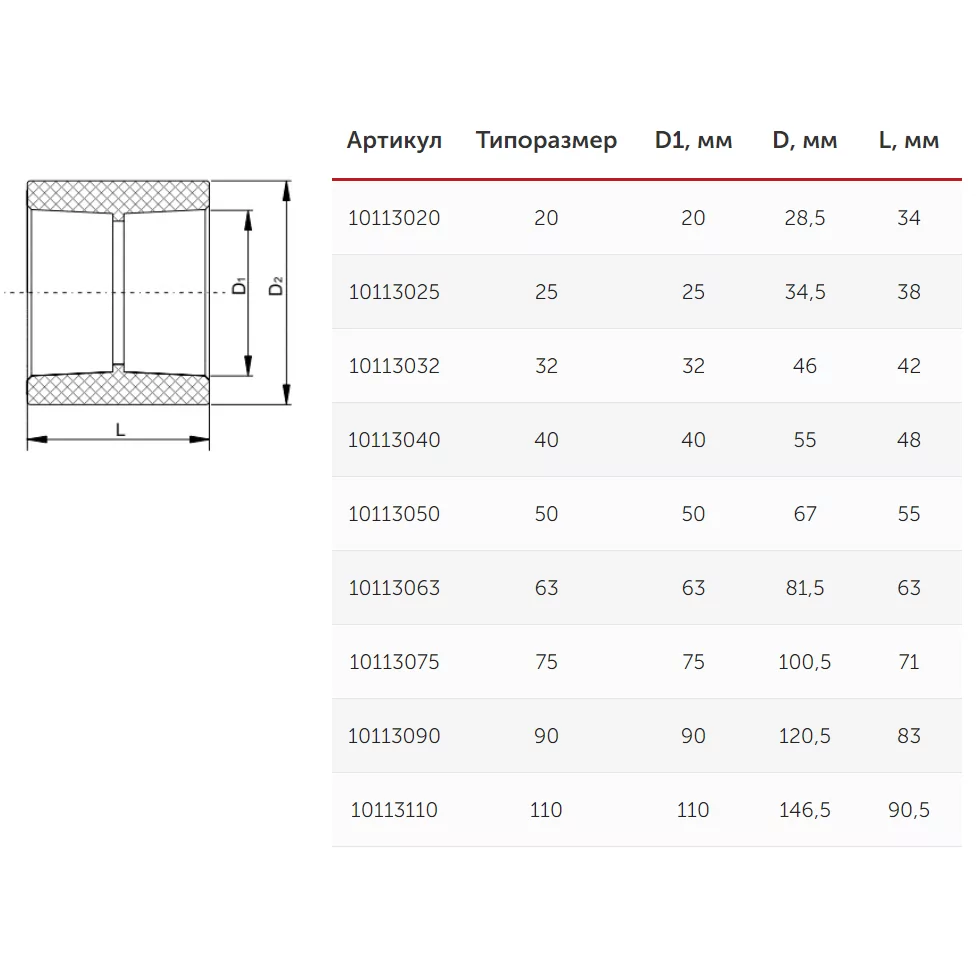Click the L value 83
The width and height of the screenshot is (976, 976).
908,736
